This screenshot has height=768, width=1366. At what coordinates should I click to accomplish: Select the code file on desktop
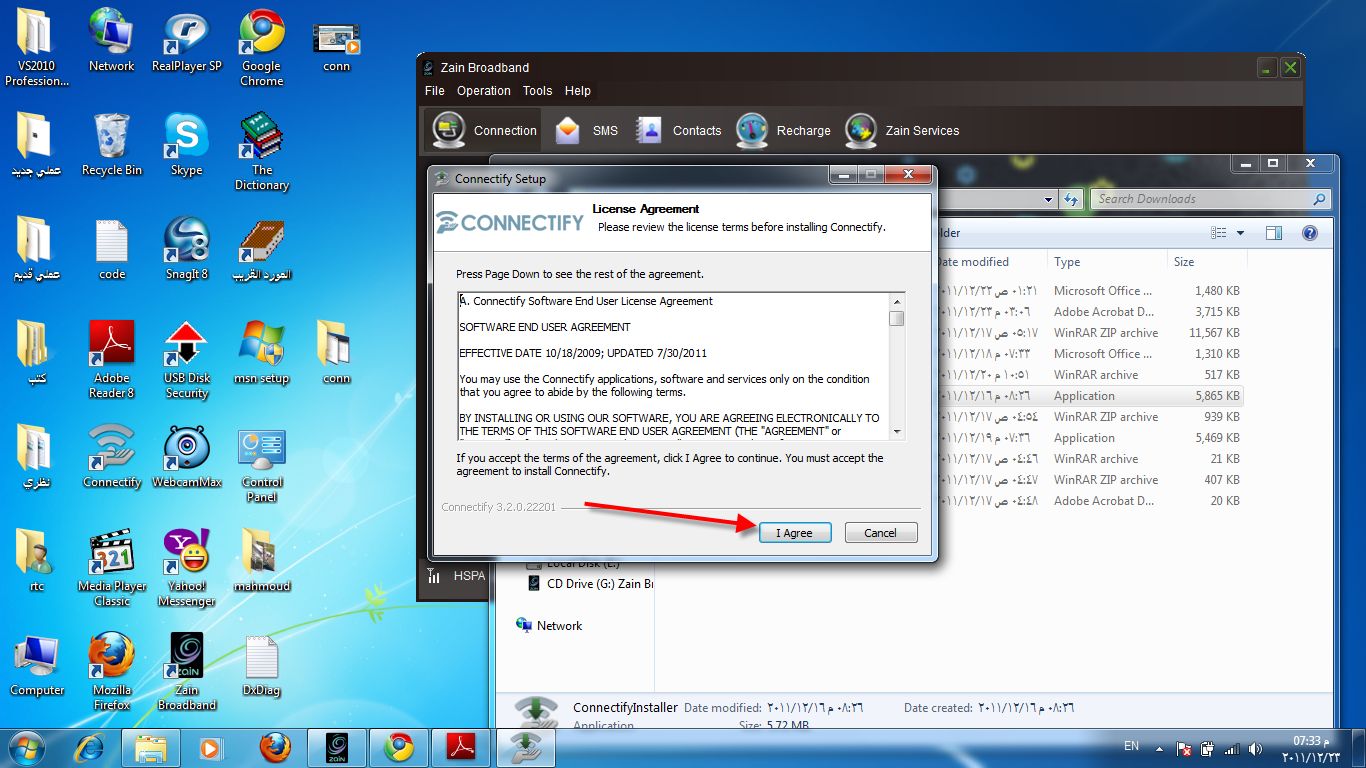tap(112, 249)
